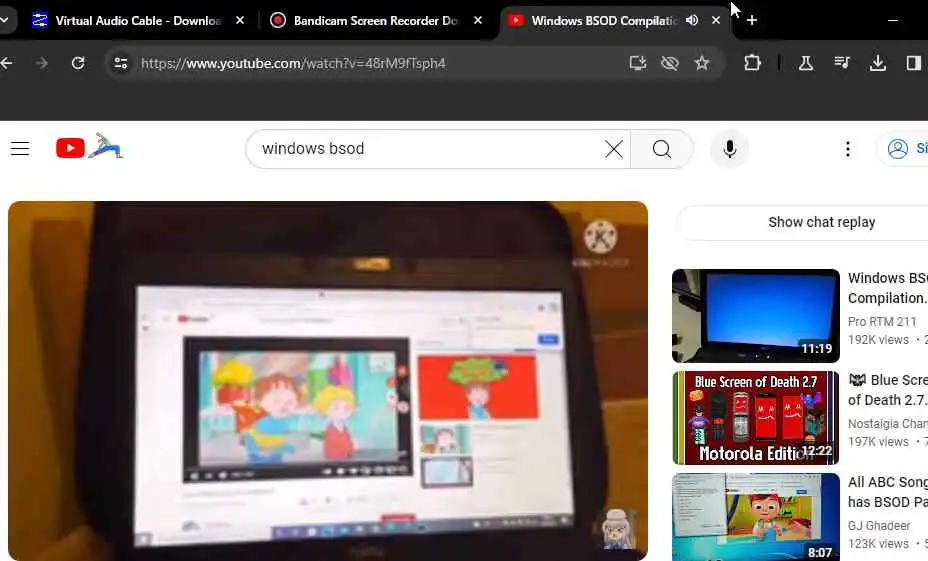Screen dimensions: 928x561
Task: Run search with the magnifier button
Action: pos(662,149)
